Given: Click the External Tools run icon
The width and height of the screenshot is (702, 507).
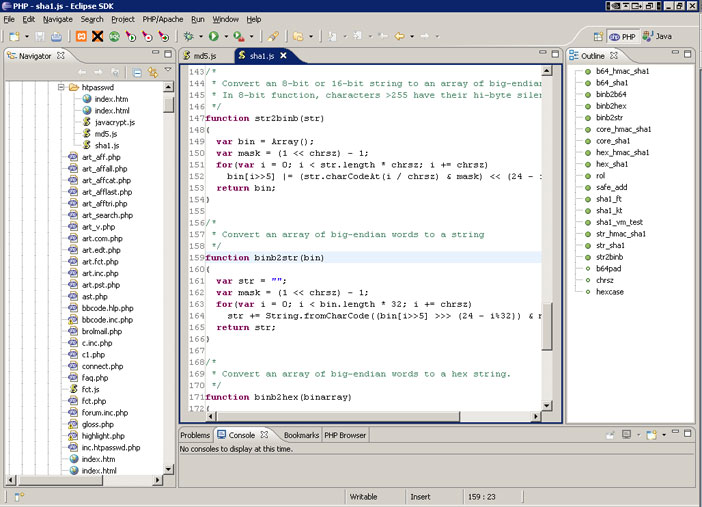Looking at the screenshot, I should tap(239, 36).
